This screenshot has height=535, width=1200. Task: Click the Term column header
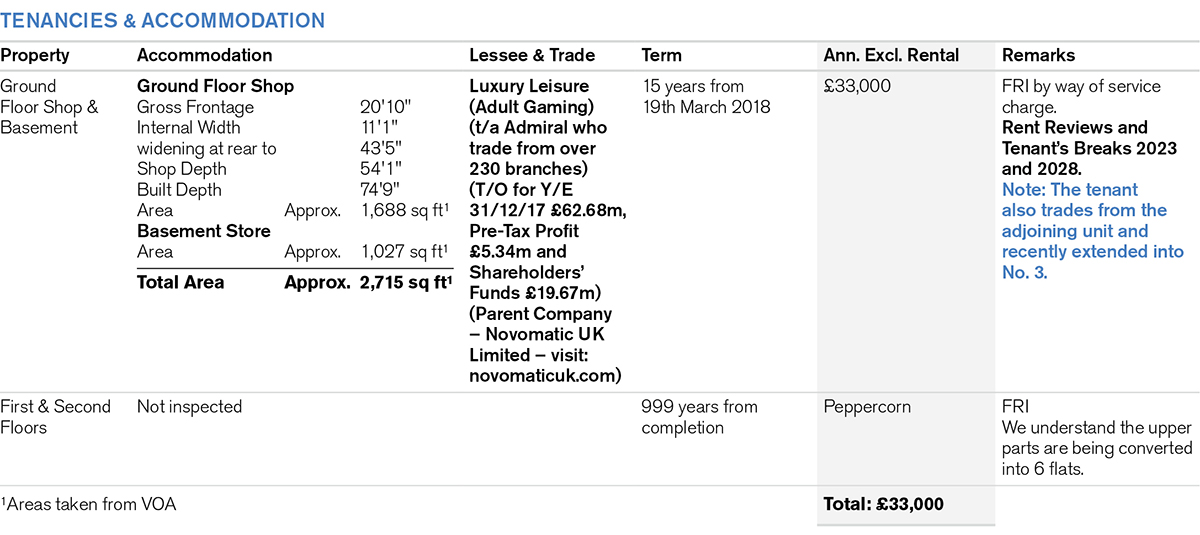(661, 56)
